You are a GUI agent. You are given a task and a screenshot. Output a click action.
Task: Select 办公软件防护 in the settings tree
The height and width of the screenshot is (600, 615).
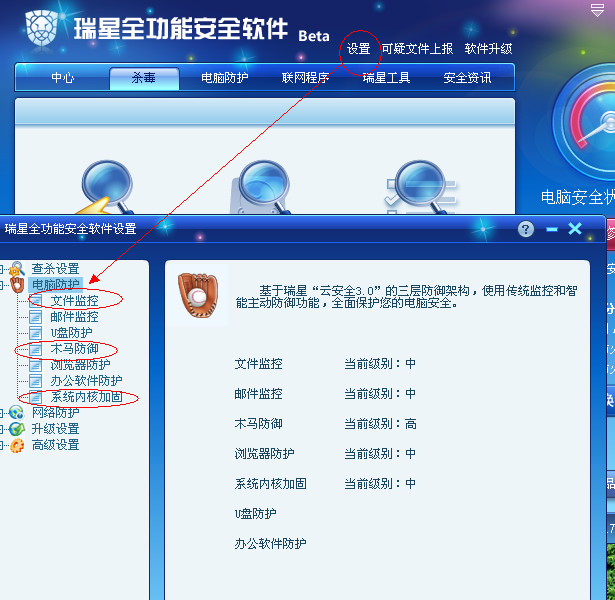[x=86, y=381]
